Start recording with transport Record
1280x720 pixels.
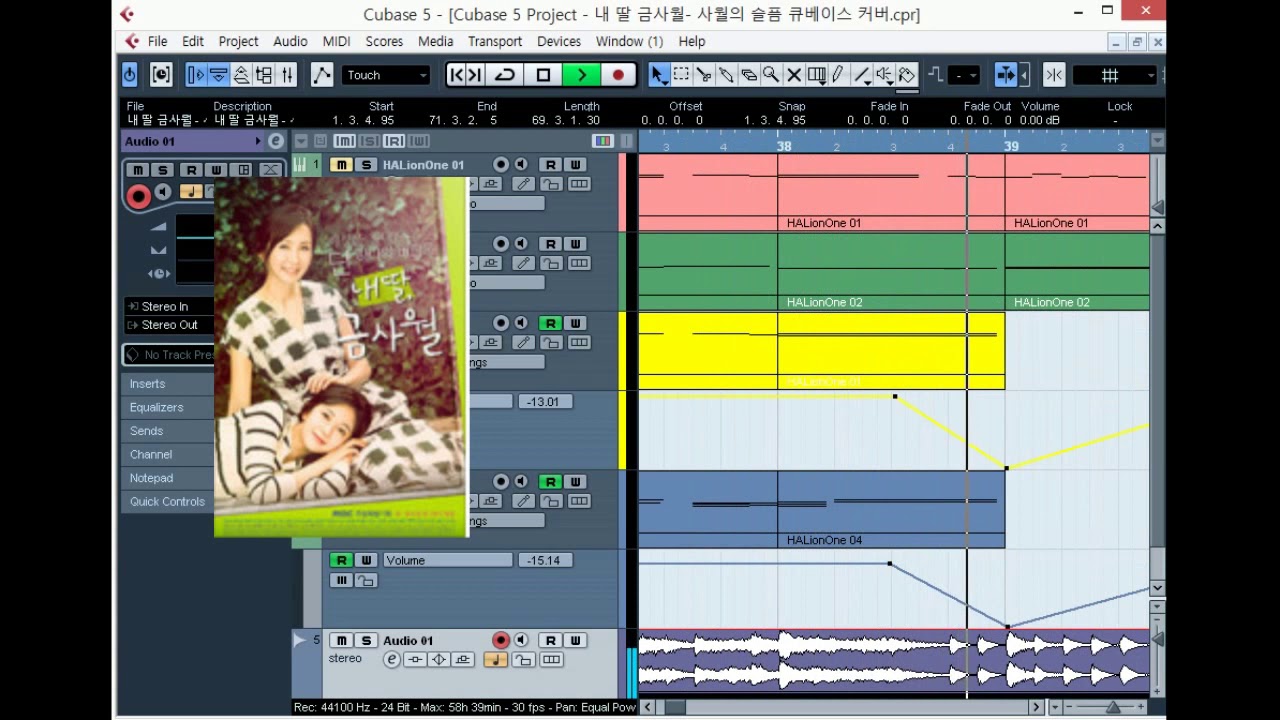[x=618, y=75]
